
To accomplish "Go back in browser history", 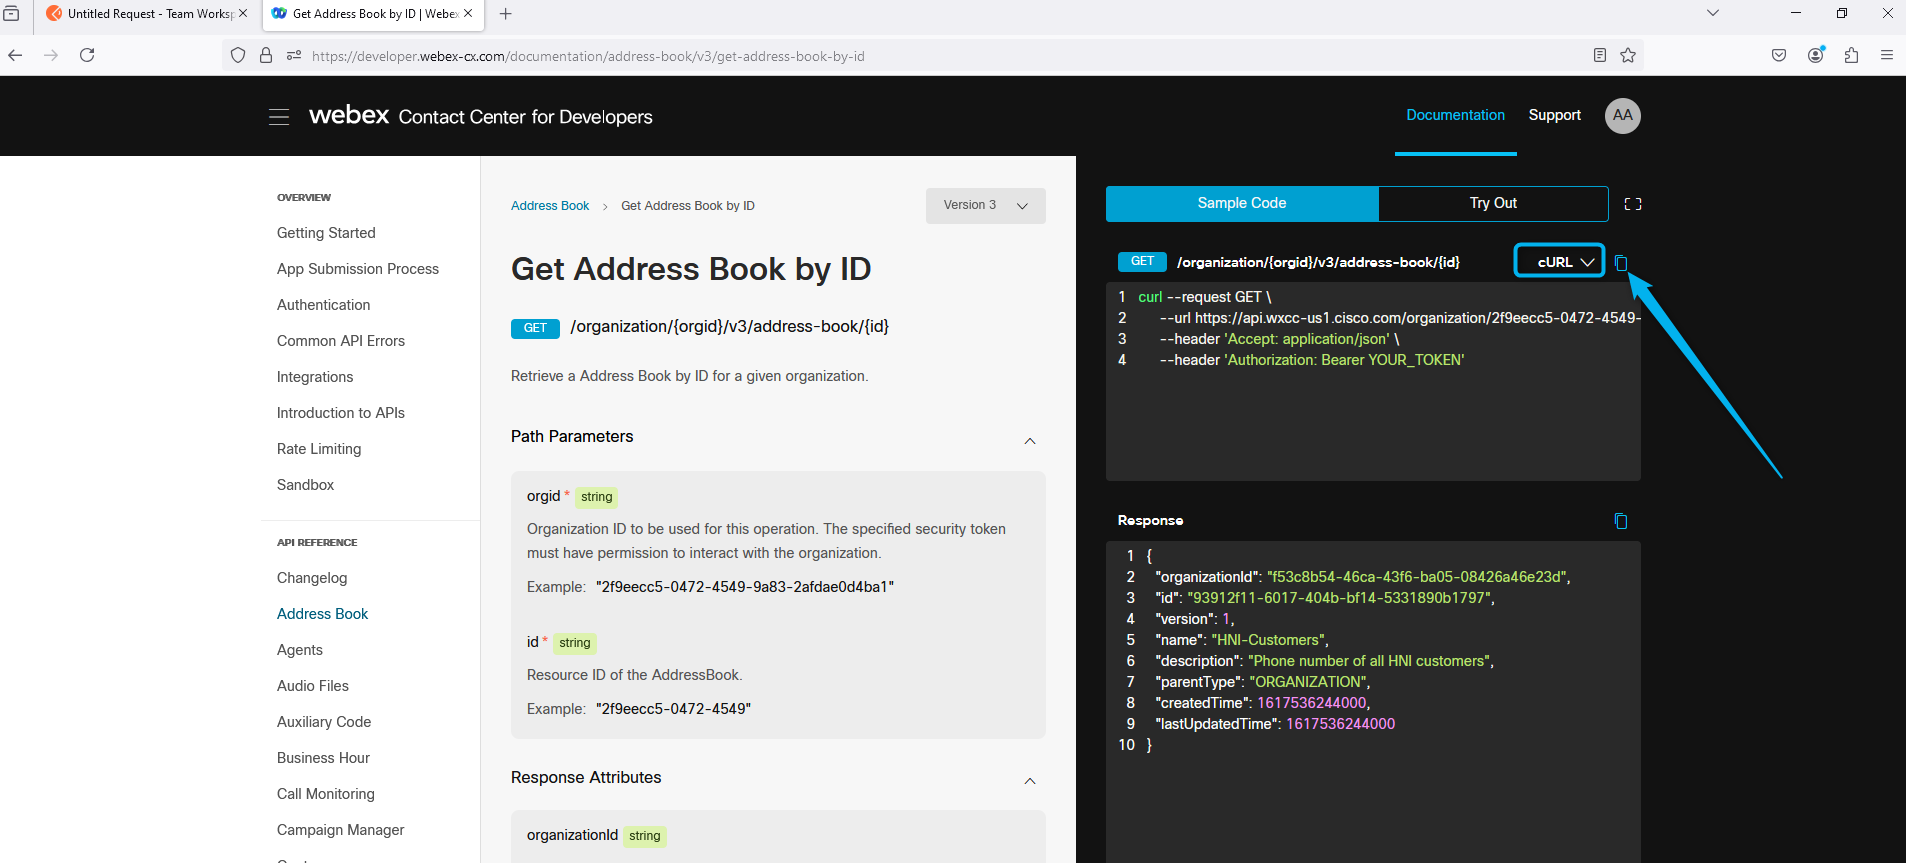I will (x=15, y=55).
